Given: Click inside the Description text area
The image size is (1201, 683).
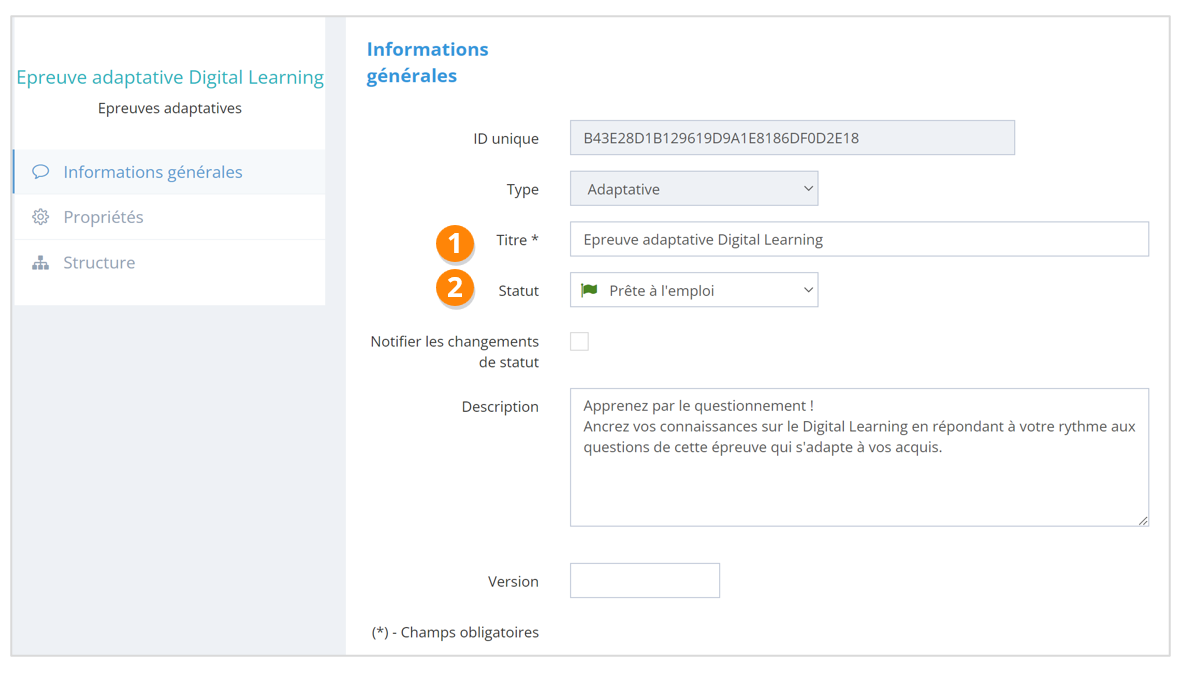Looking at the screenshot, I should (858, 480).
